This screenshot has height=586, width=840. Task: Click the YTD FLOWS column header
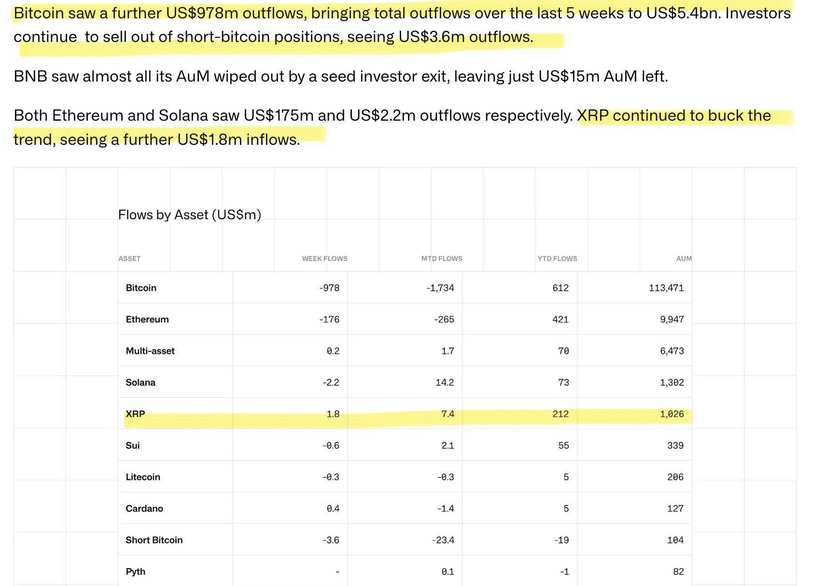[x=557, y=259]
